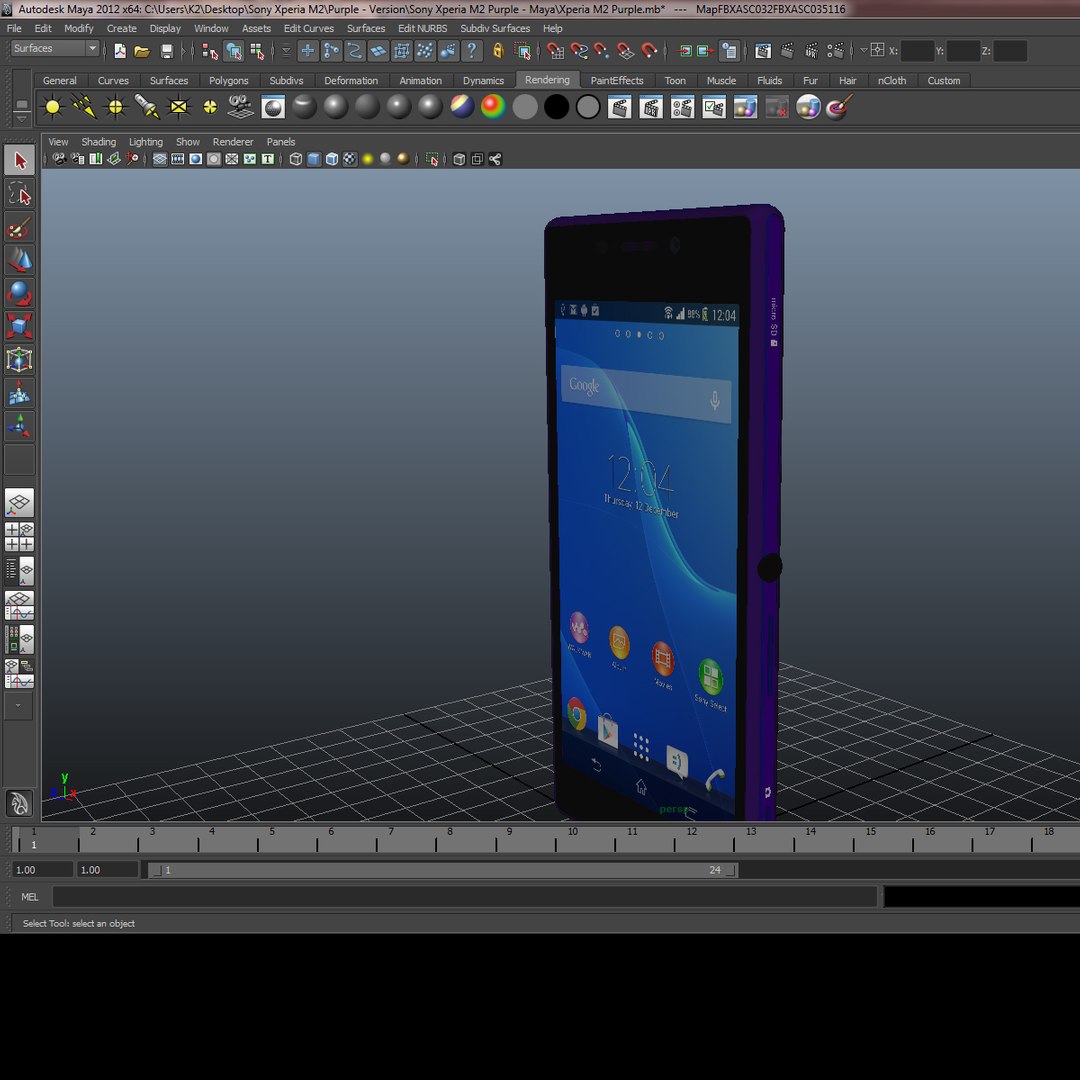1080x1080 pixels.
Task: Open the Edit NURBS menu
Action: coord(422,28)
